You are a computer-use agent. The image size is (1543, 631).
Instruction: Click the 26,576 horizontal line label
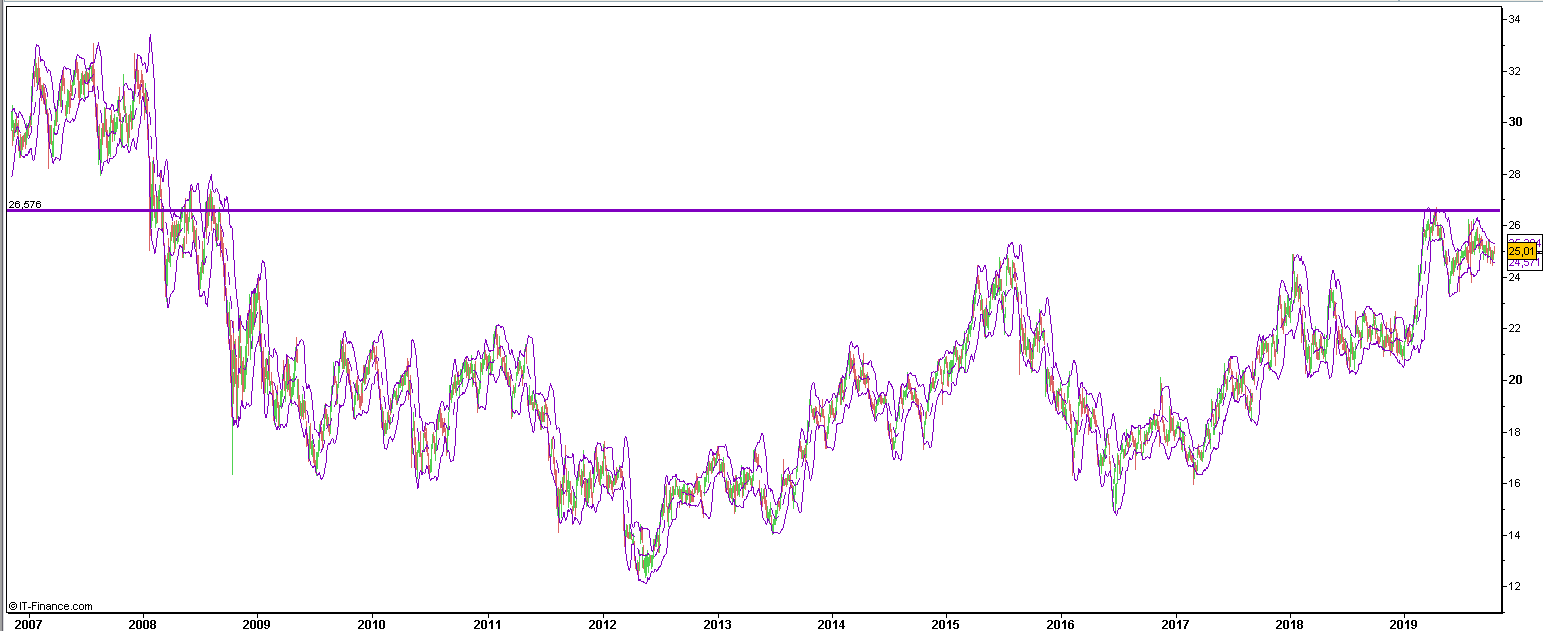[x=24, y=205]
